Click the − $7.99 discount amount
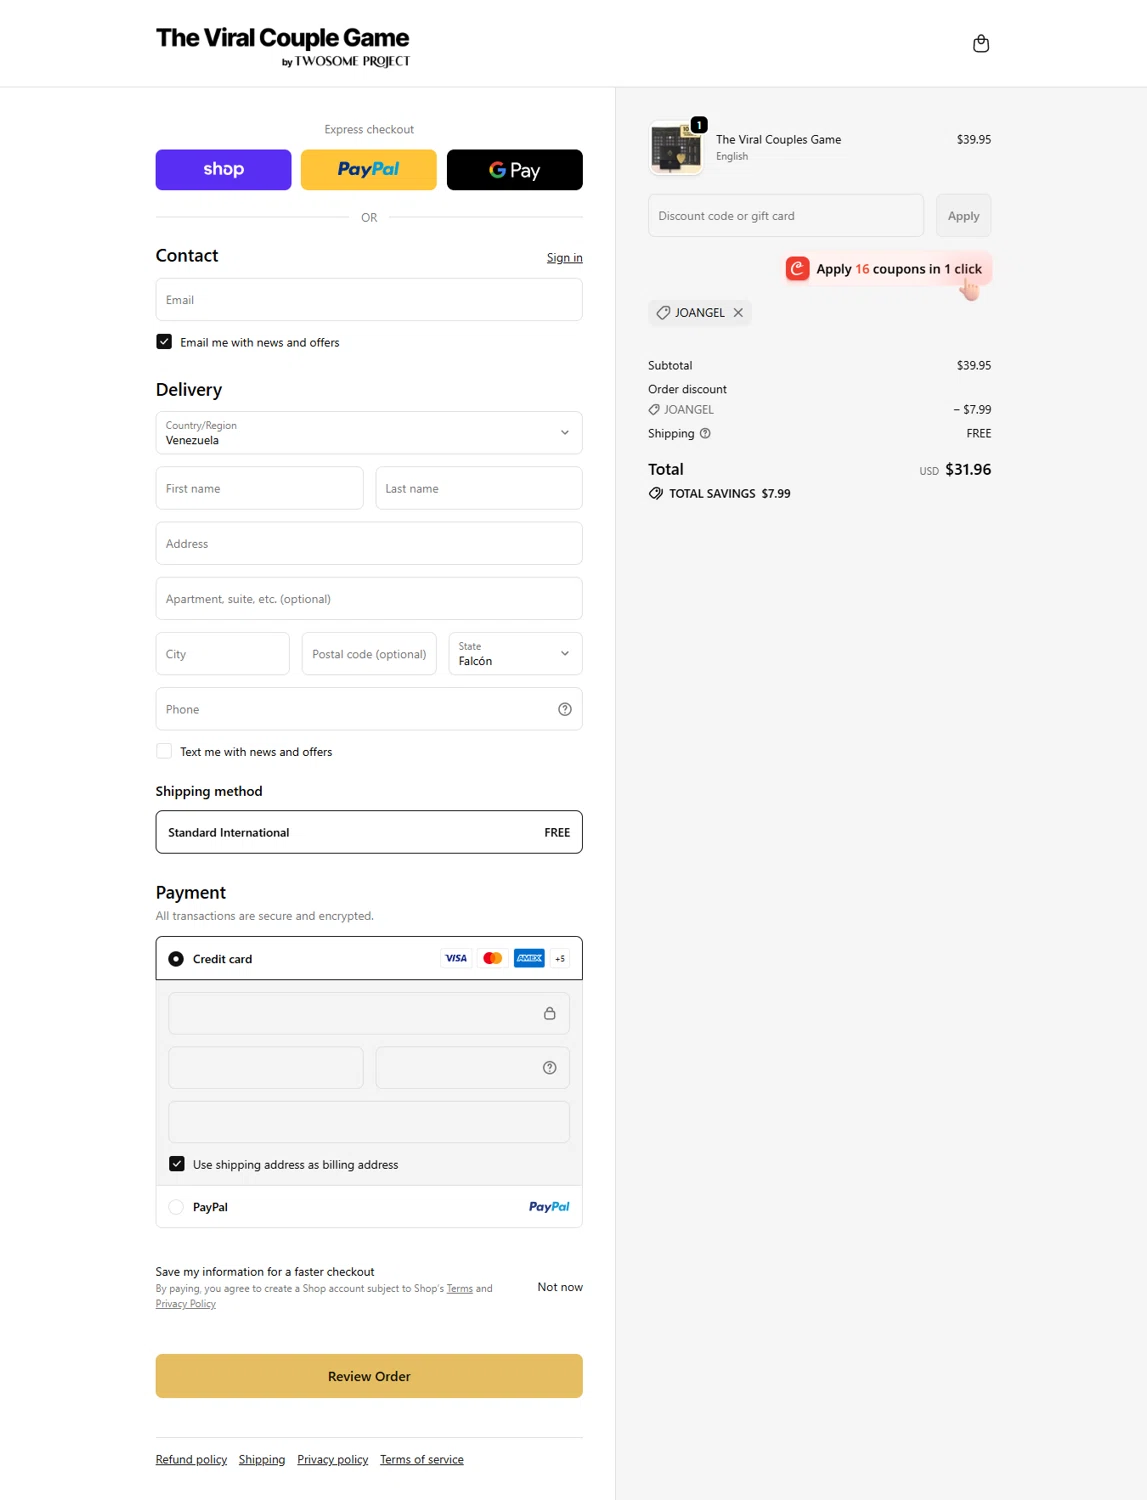Screen dimensions: 1147x1500 pos(972,410)
